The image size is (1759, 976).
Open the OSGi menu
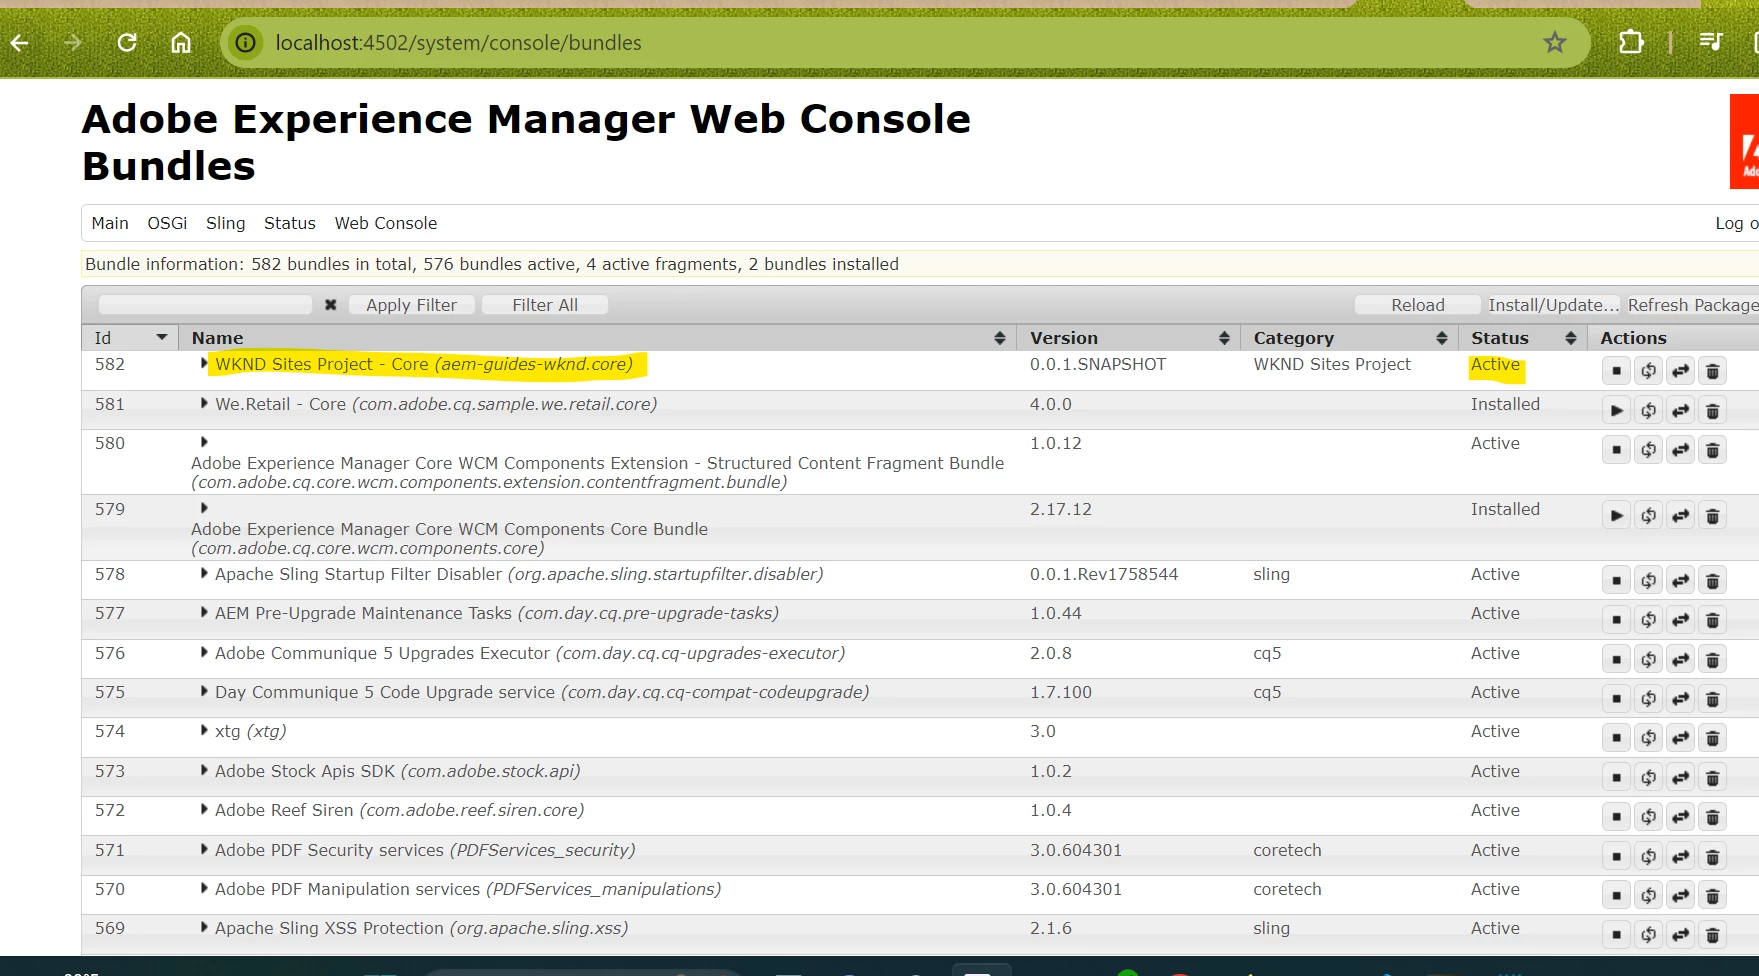(x=167, y=223)
